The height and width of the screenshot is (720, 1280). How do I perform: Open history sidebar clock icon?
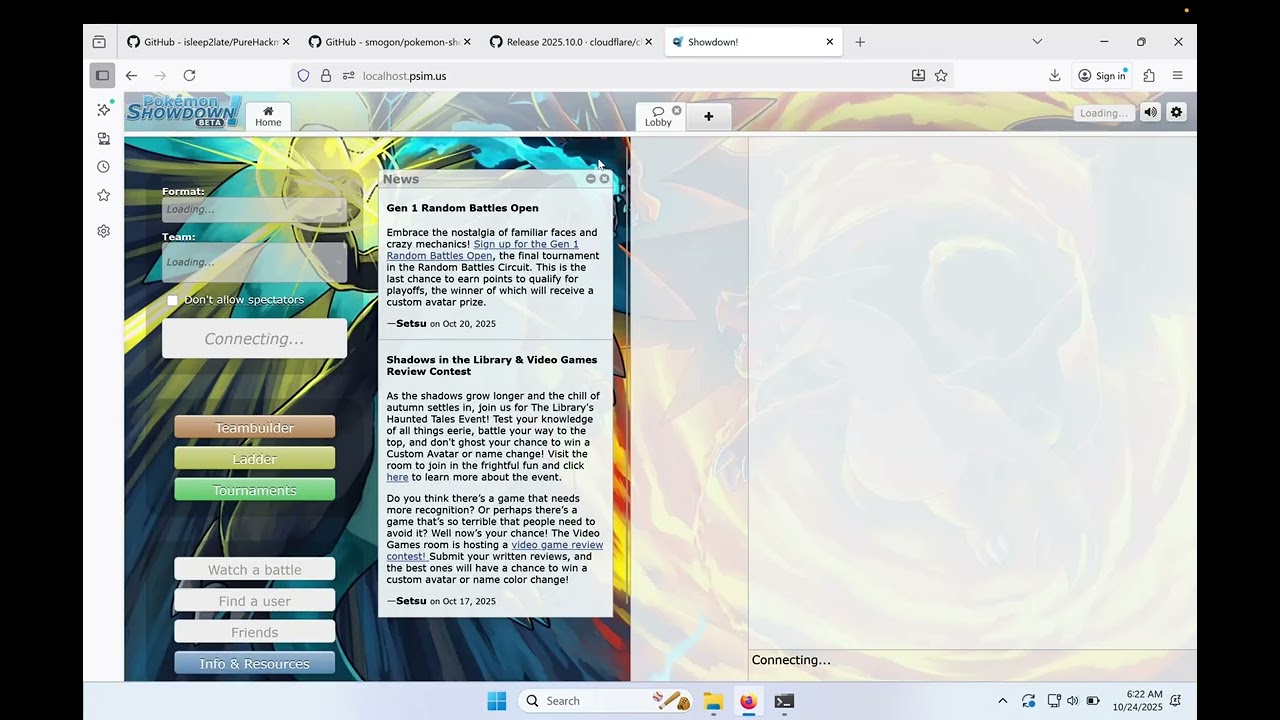tap(103, 167)
